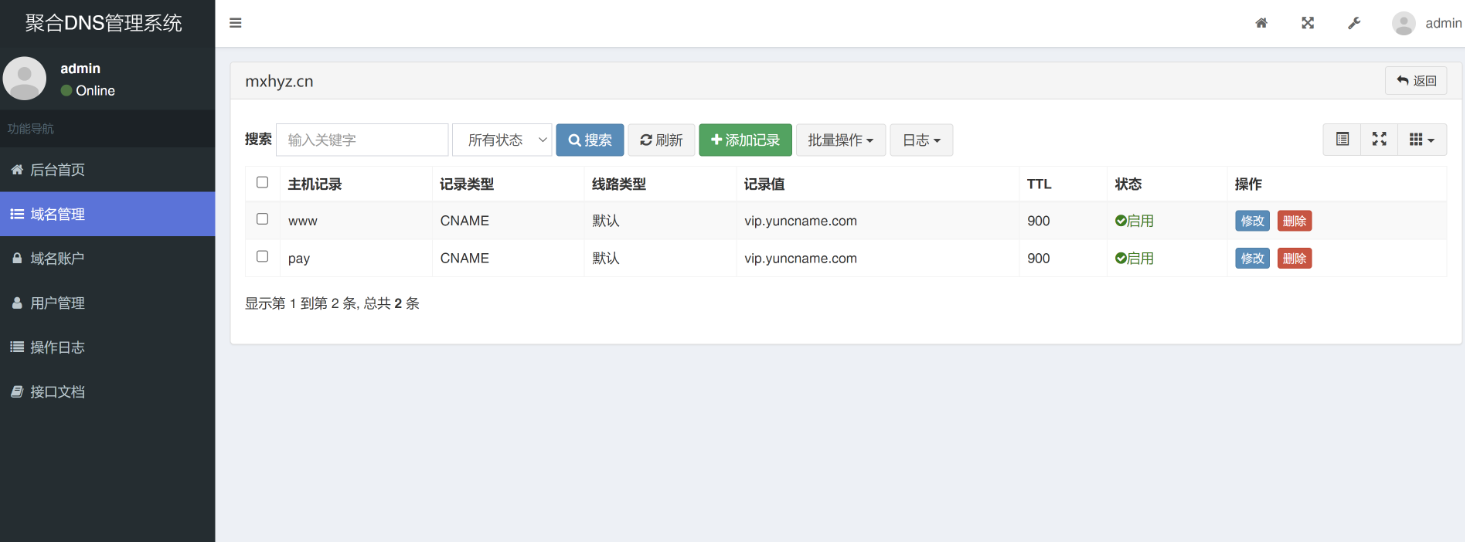Open 域名账户 in sidebar
The width and height of the screenshot is (1465, 542).
click(107, 258)
